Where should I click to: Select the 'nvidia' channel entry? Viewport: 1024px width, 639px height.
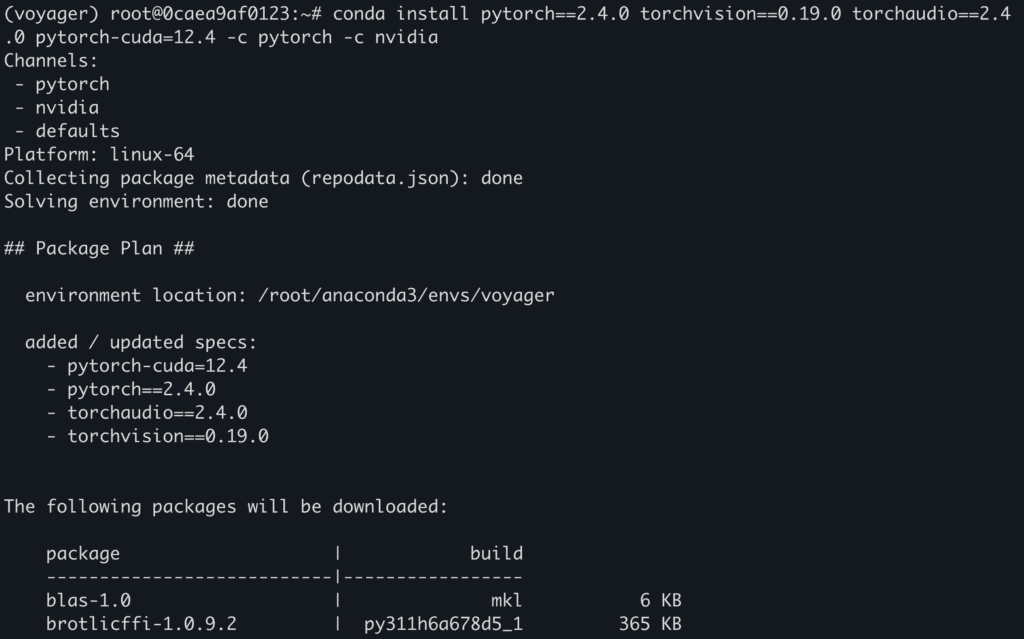(67, 108)
